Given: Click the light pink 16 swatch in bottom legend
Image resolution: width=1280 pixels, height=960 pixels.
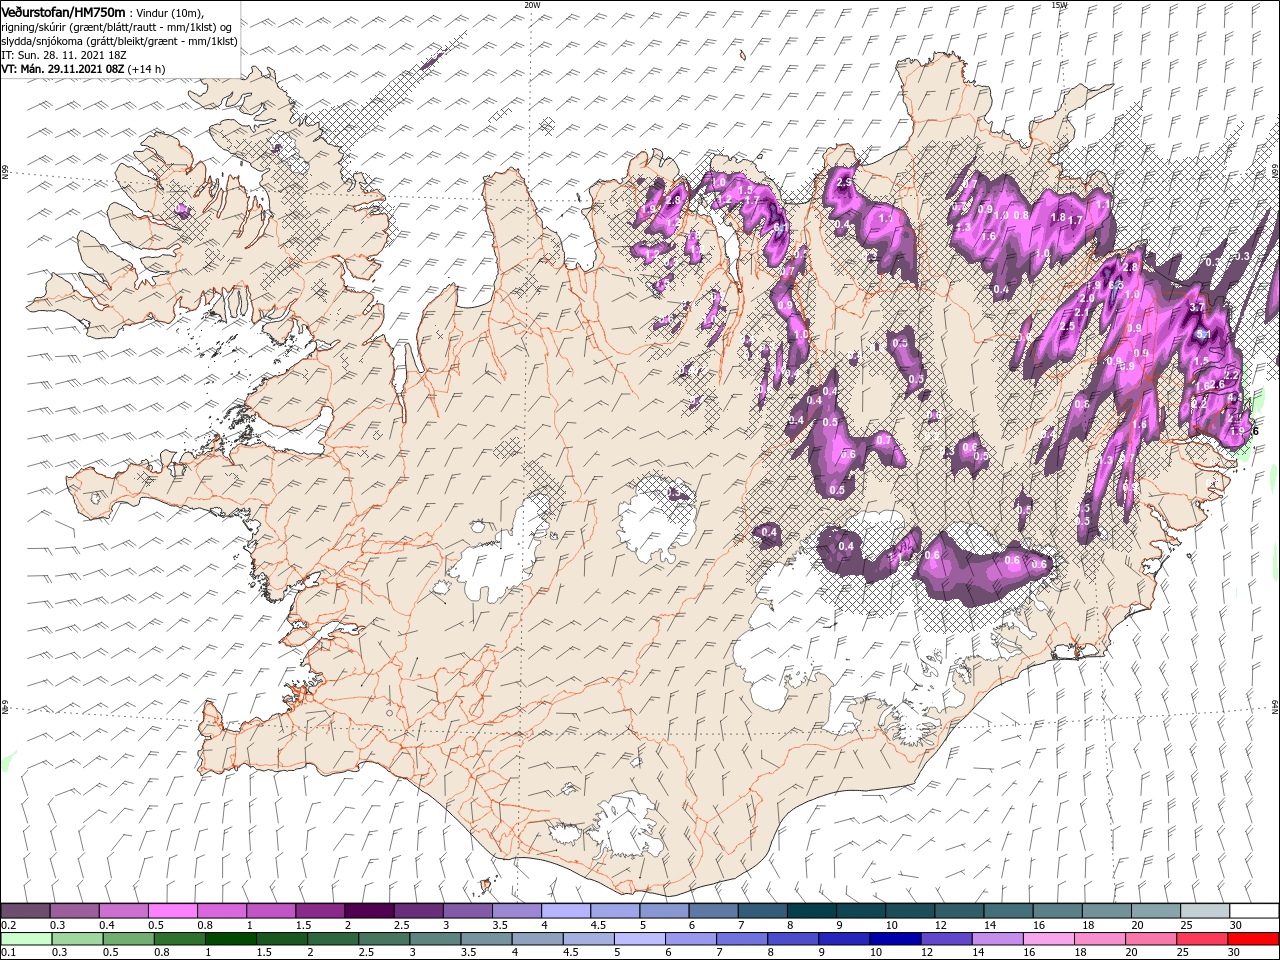Looking at the screenshot, I should click(1048, 938).
